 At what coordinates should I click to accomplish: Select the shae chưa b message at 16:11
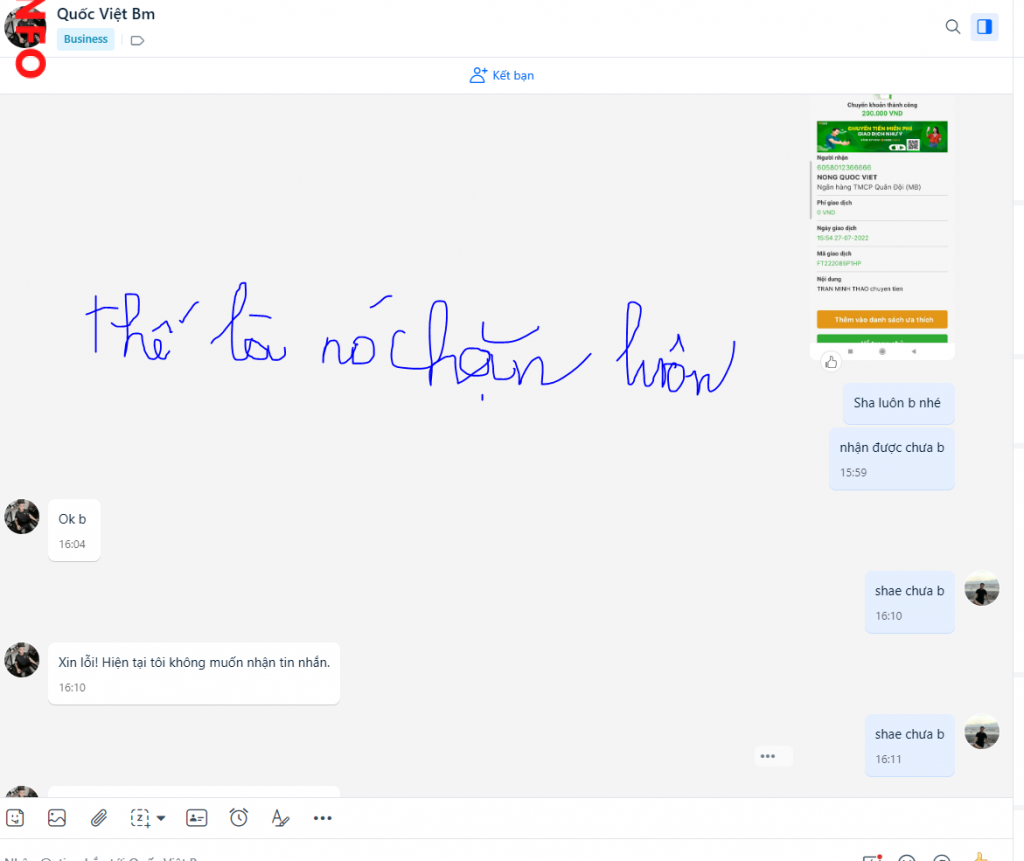[909, 745]
